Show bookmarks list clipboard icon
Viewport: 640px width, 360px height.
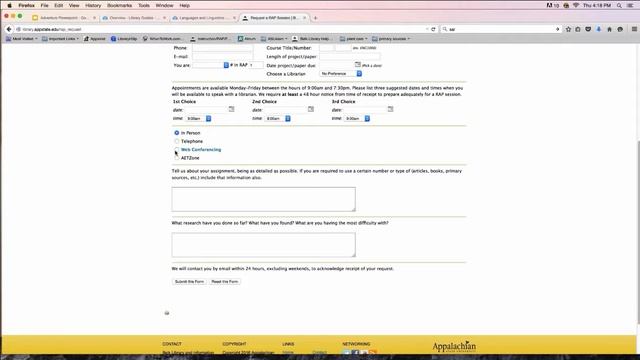(x=578, y=29)
